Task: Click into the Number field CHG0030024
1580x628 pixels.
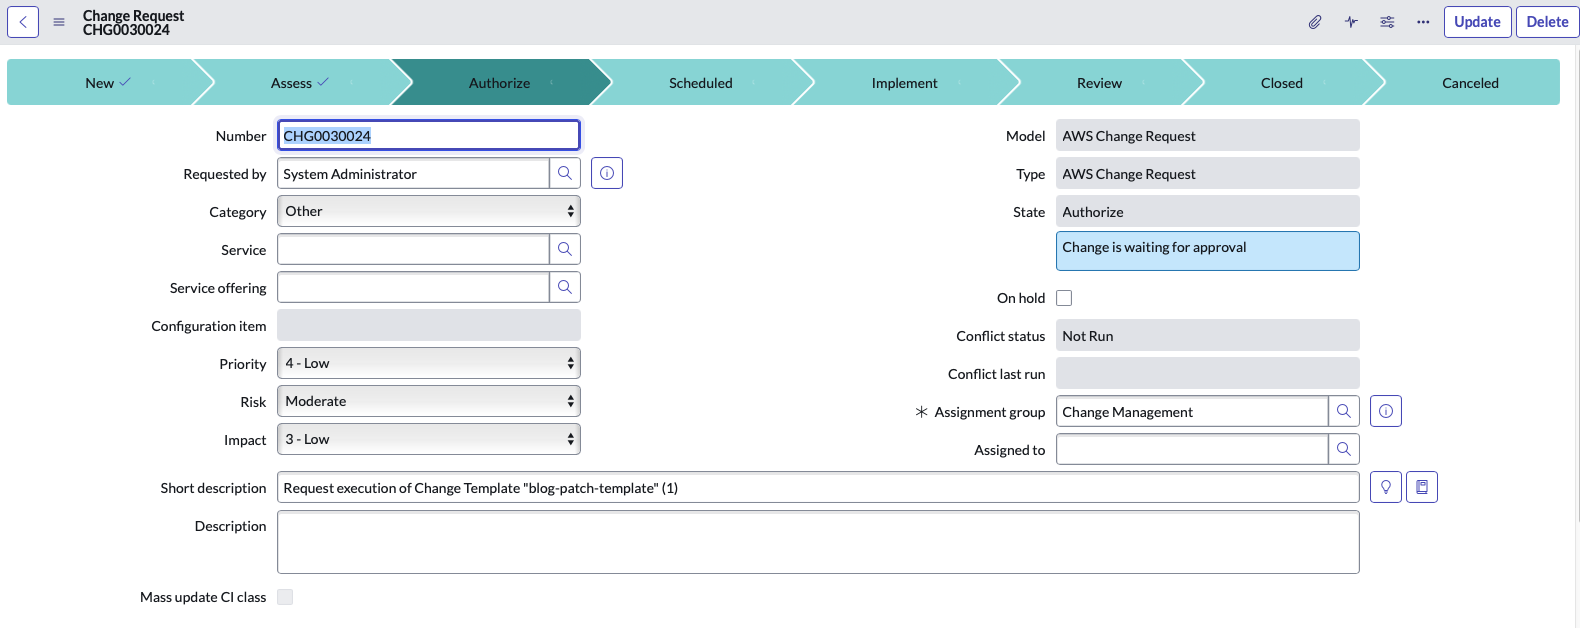Action: [x=429, y=135]
